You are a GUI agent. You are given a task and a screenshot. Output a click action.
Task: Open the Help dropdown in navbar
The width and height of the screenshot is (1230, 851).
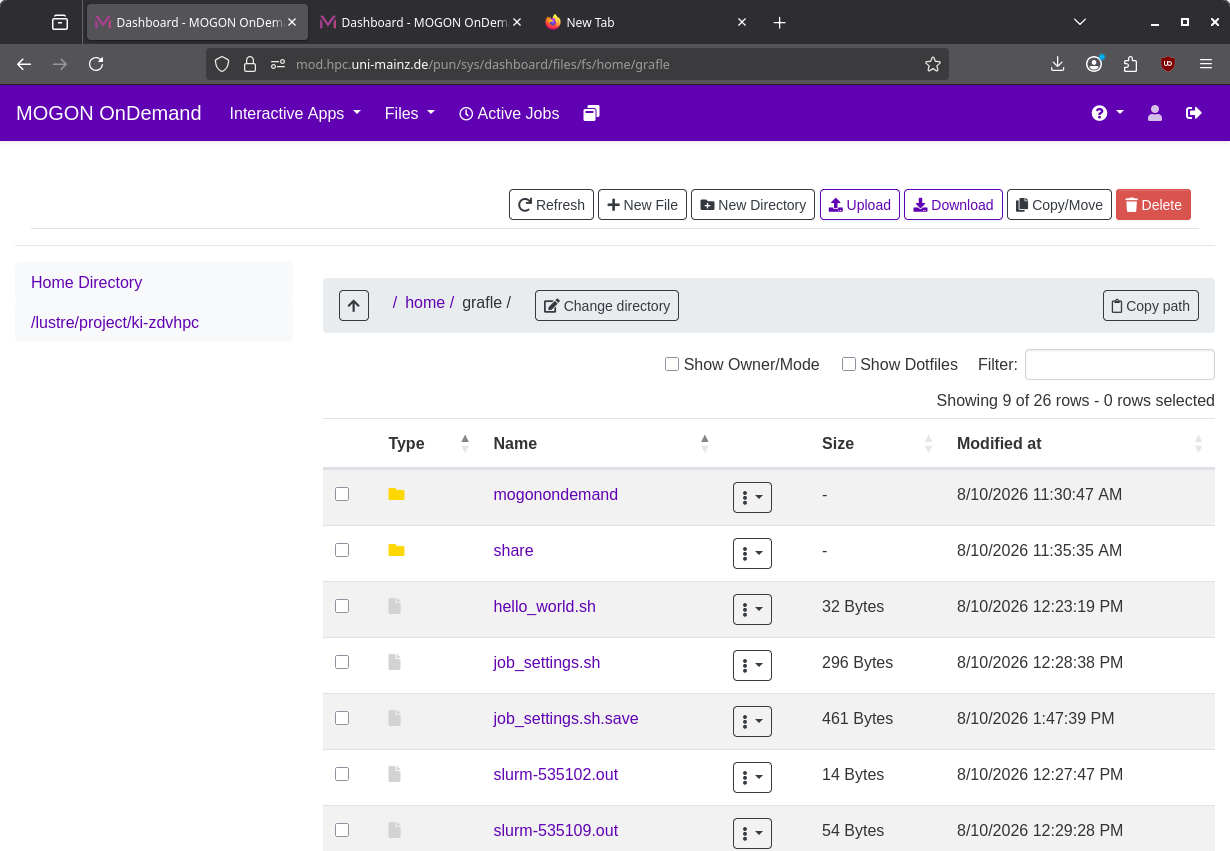tap(1108, 113)
